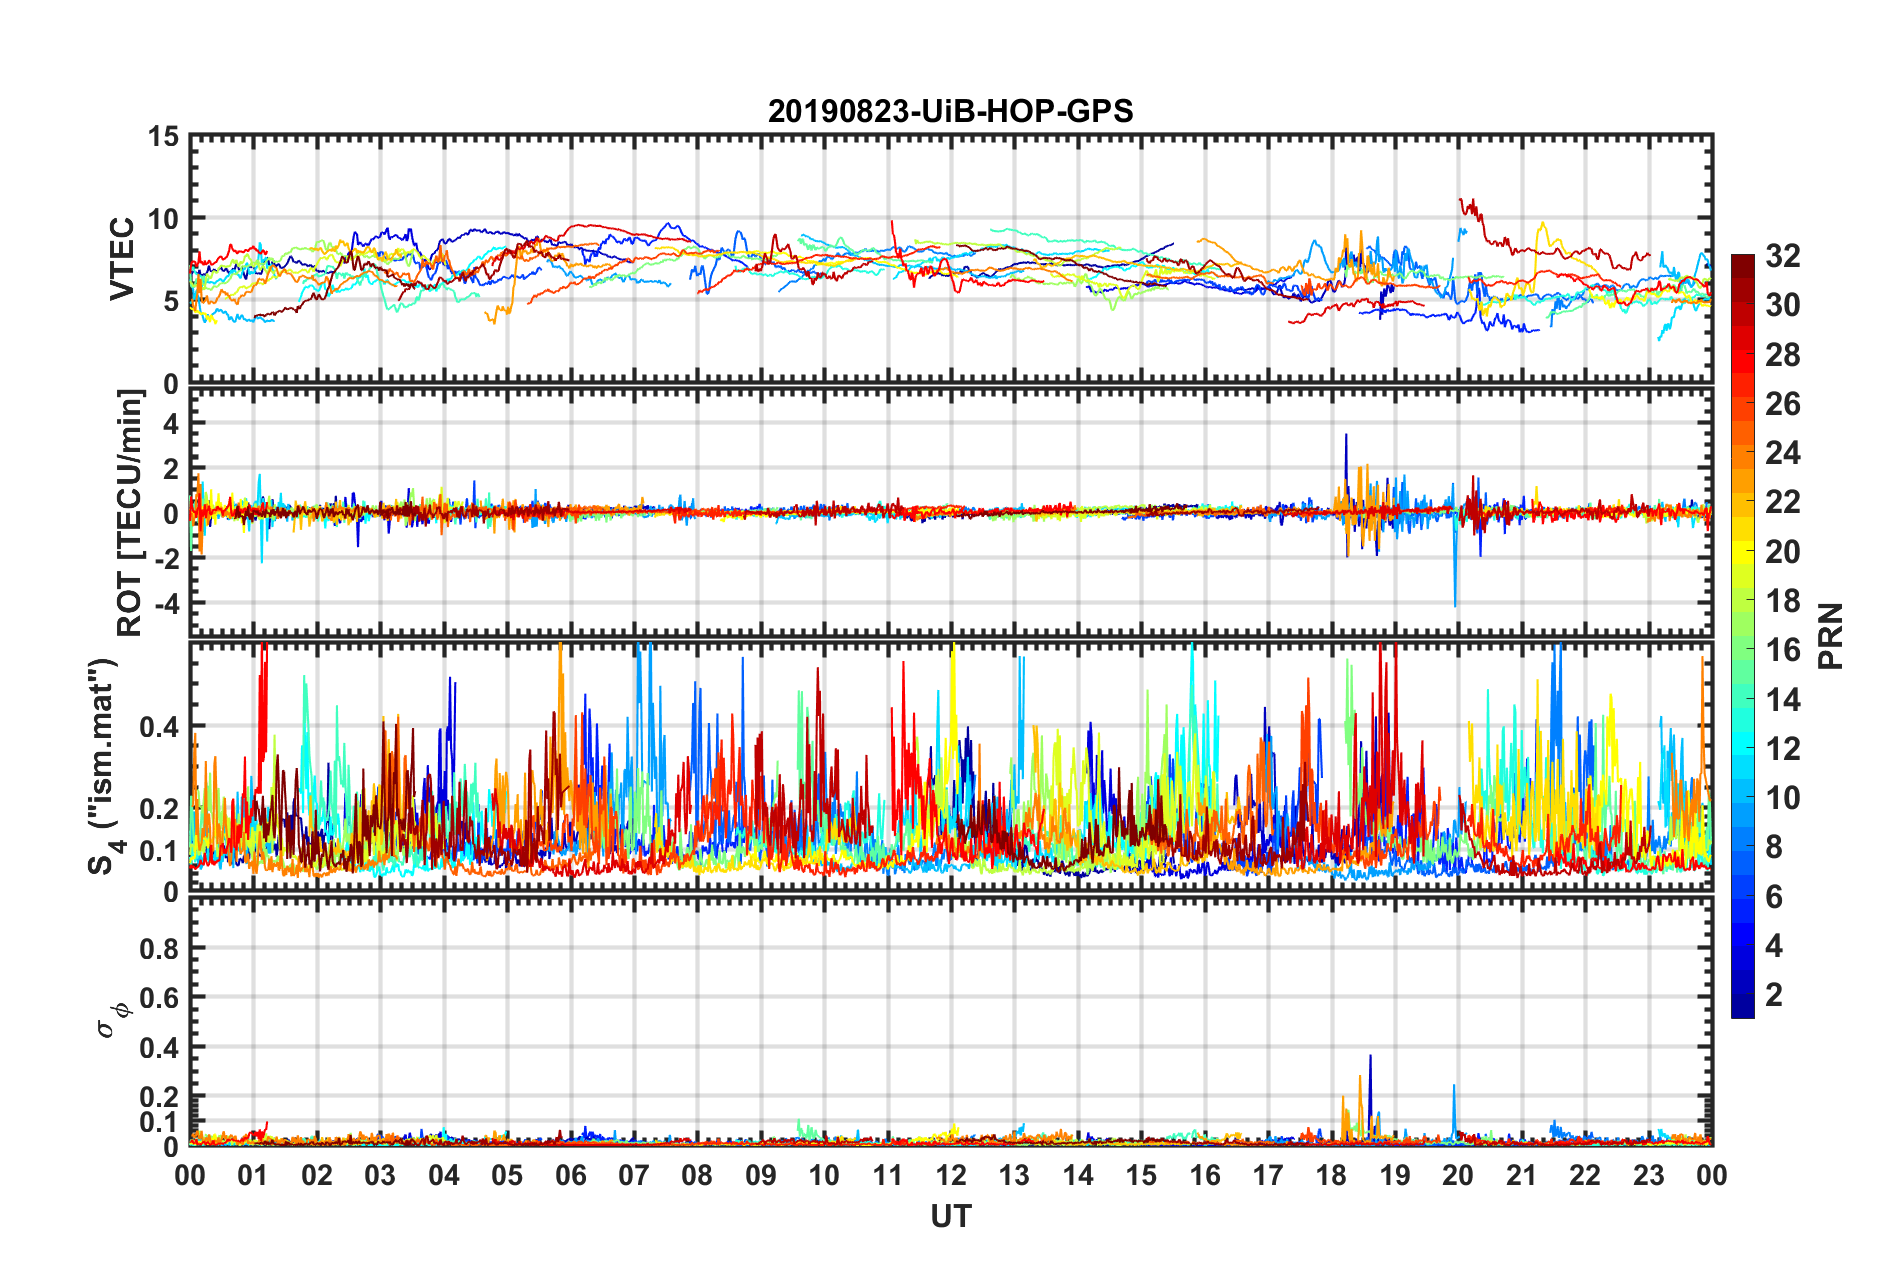Select the S4 ("ism.mat") axis label
1902x1272 pixels.
point(105,767)
